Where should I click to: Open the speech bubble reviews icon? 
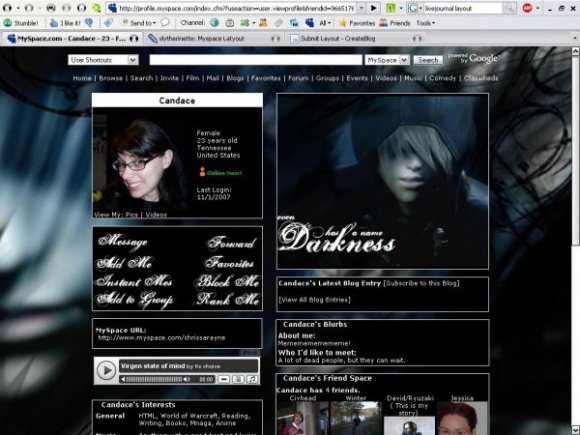(165, 23)
